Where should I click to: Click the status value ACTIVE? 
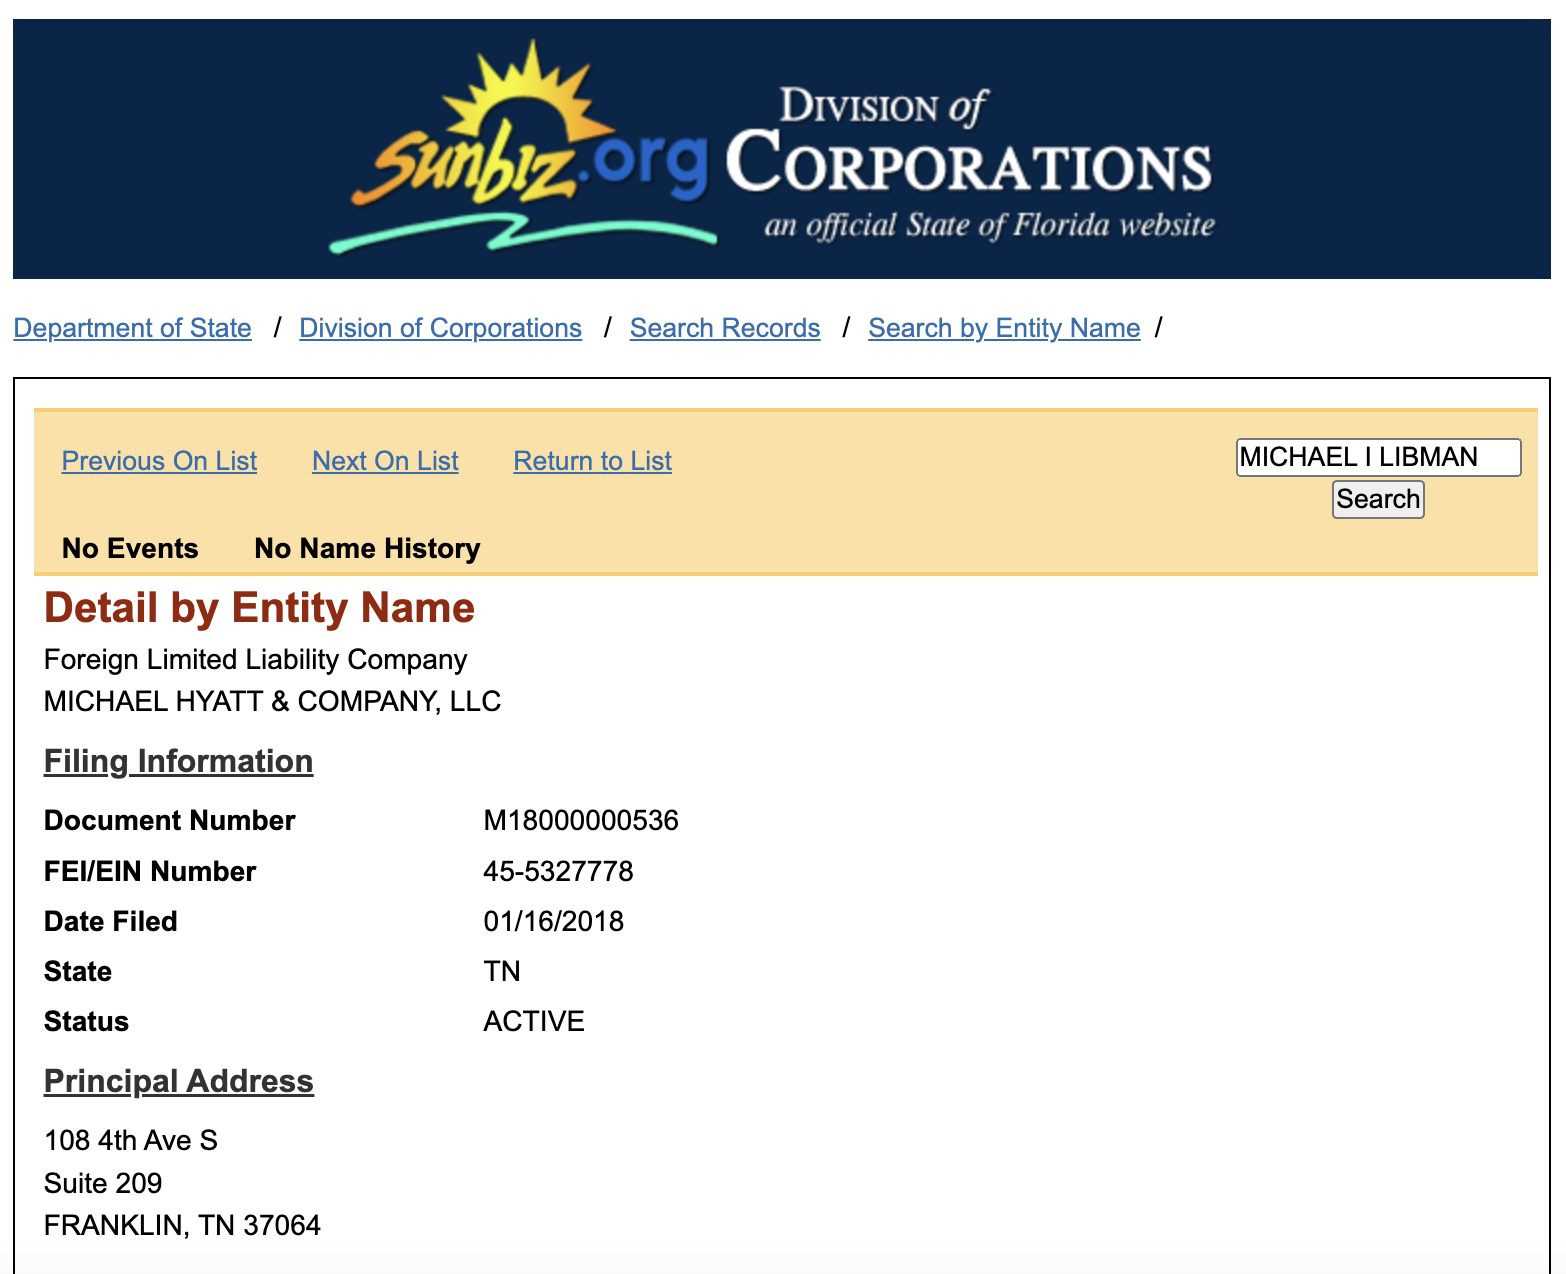pyautogui.click(x=534, y=1022)
